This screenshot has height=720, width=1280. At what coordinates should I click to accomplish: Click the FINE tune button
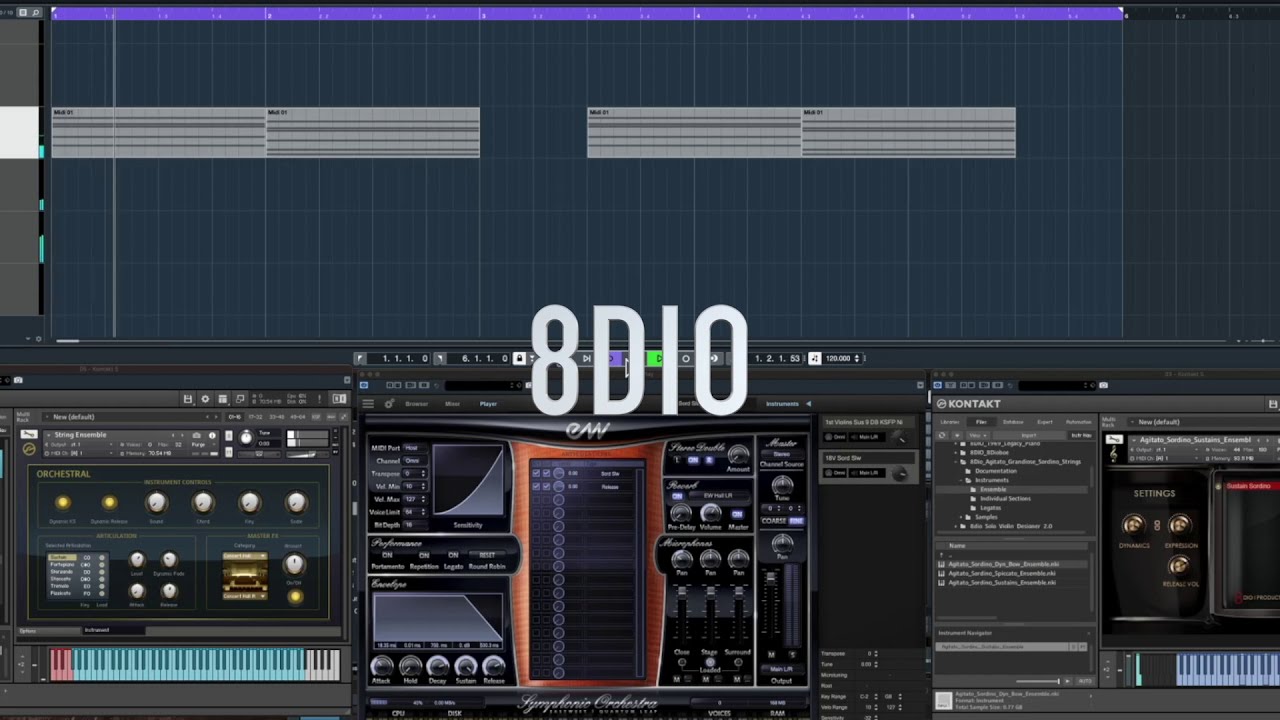point(796,521)
